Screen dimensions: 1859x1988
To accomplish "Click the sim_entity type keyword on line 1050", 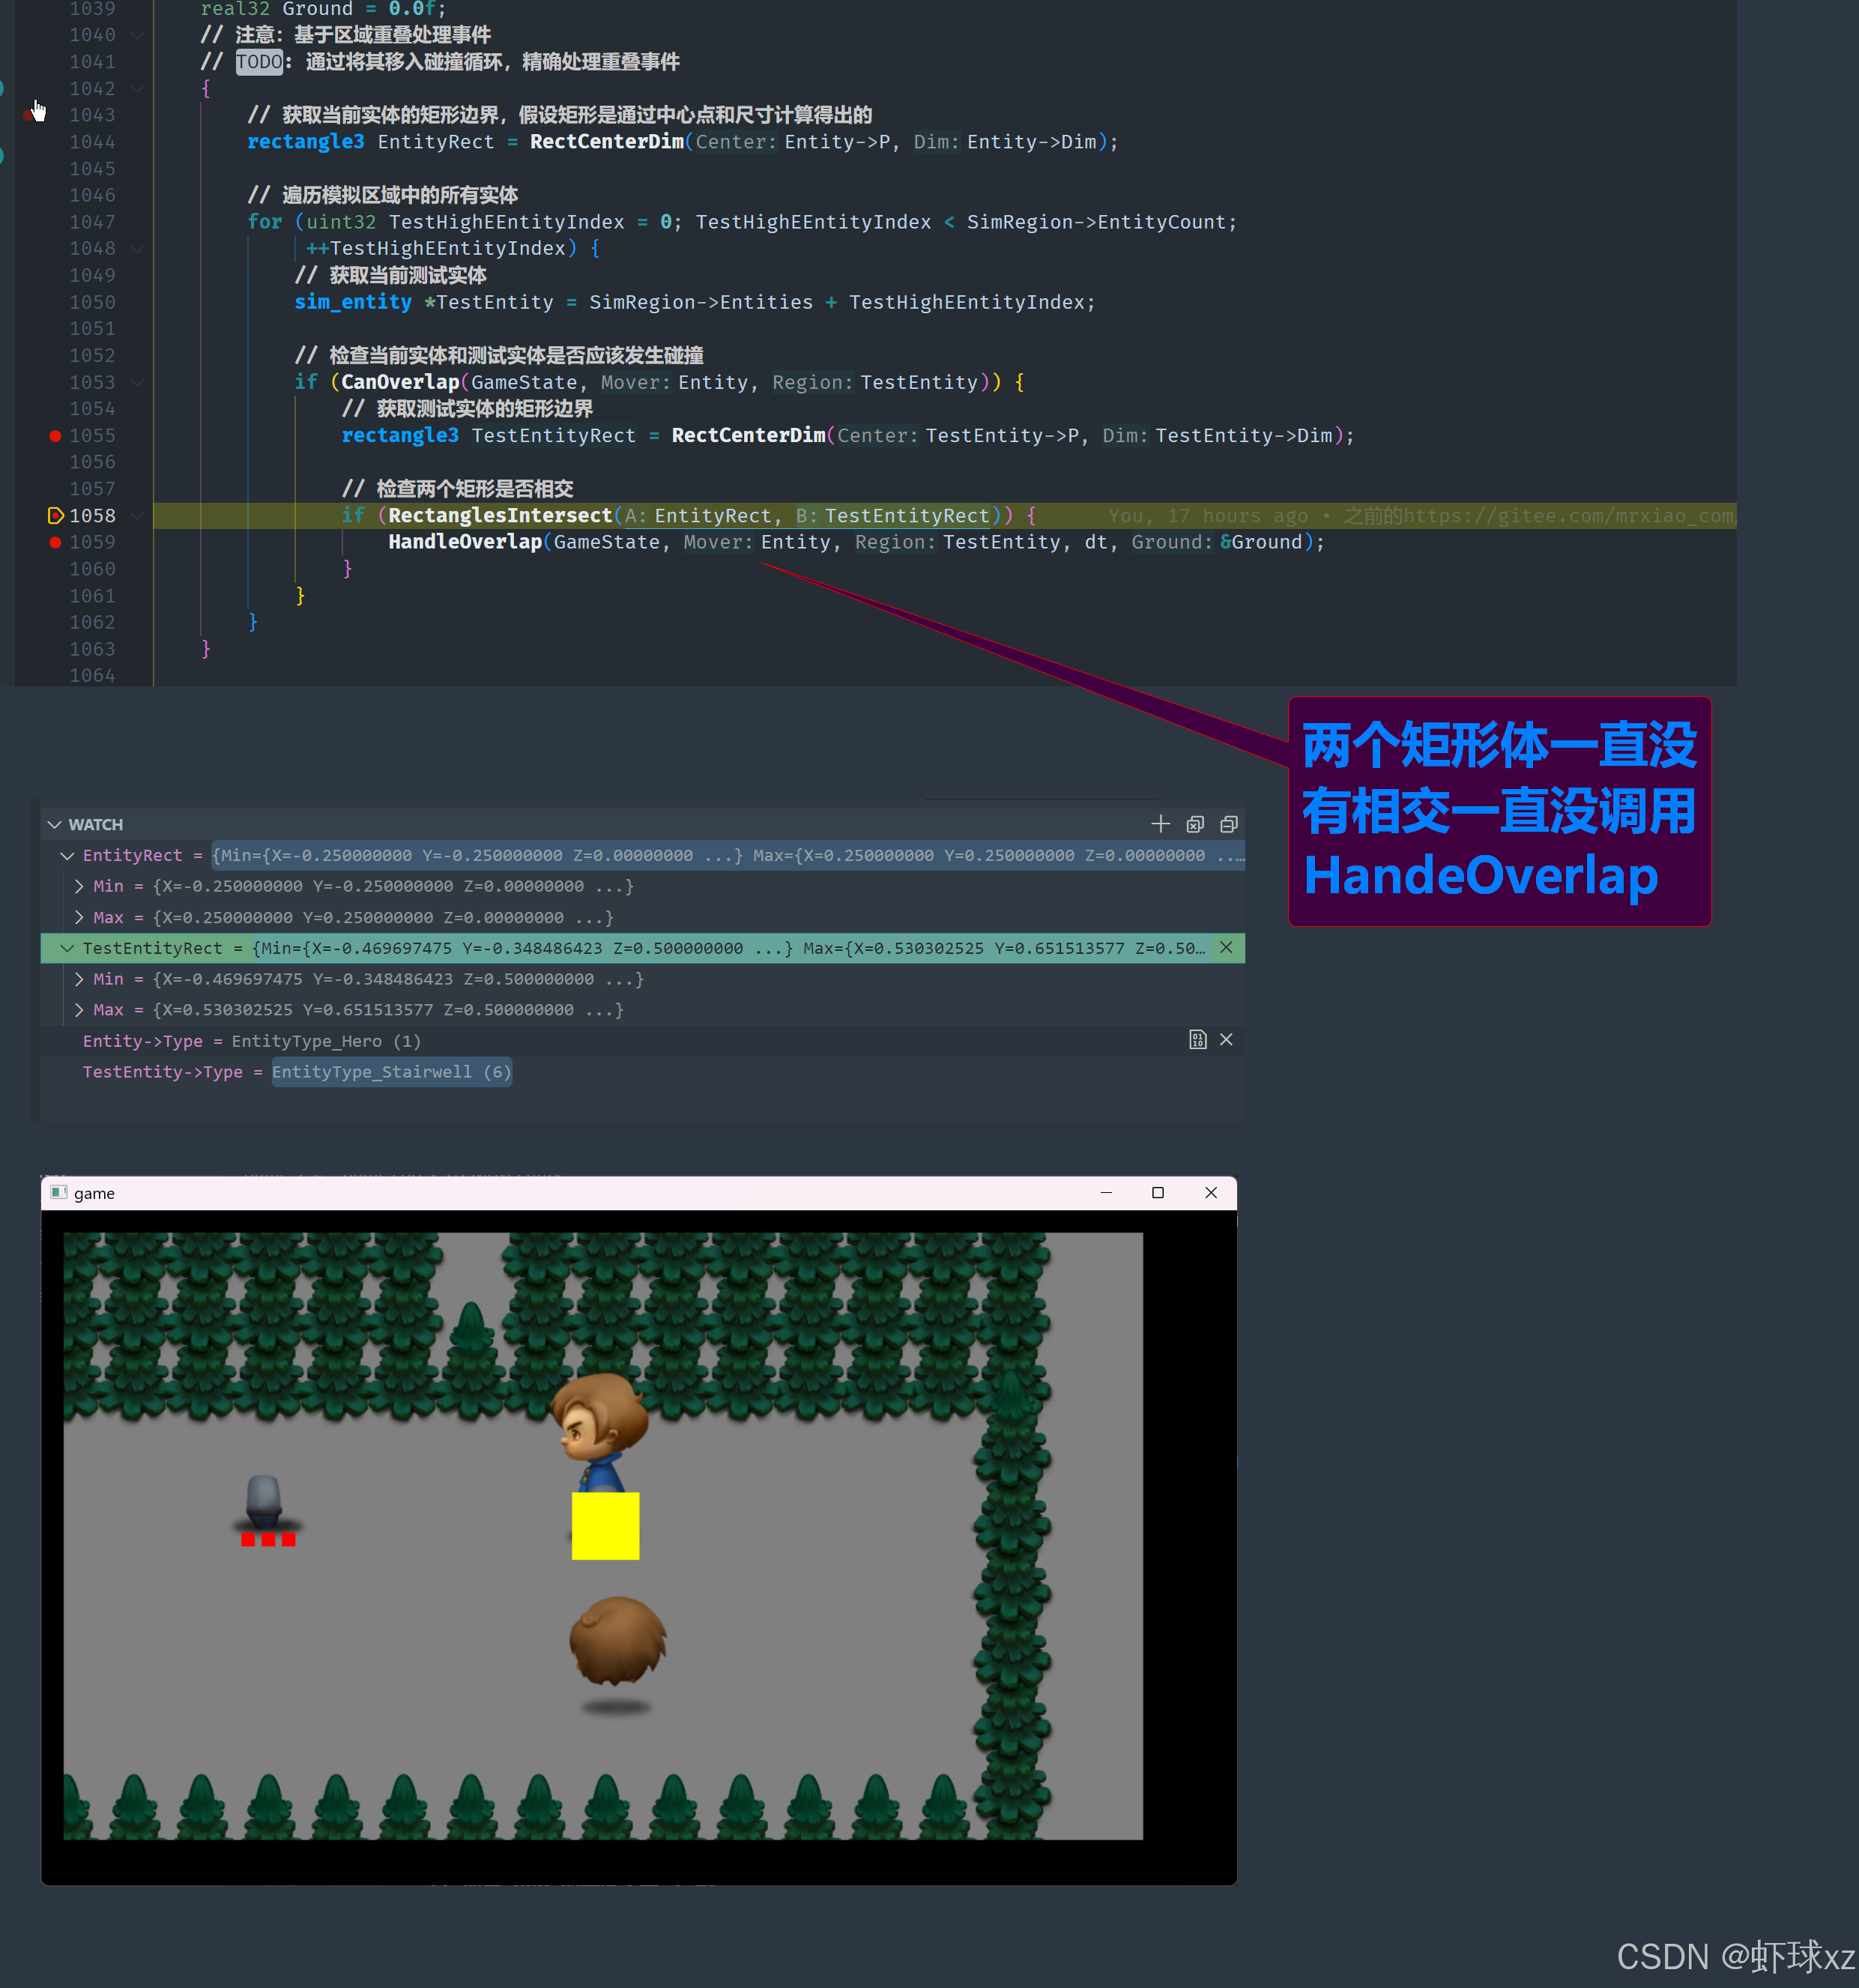I will click(352, 302).
